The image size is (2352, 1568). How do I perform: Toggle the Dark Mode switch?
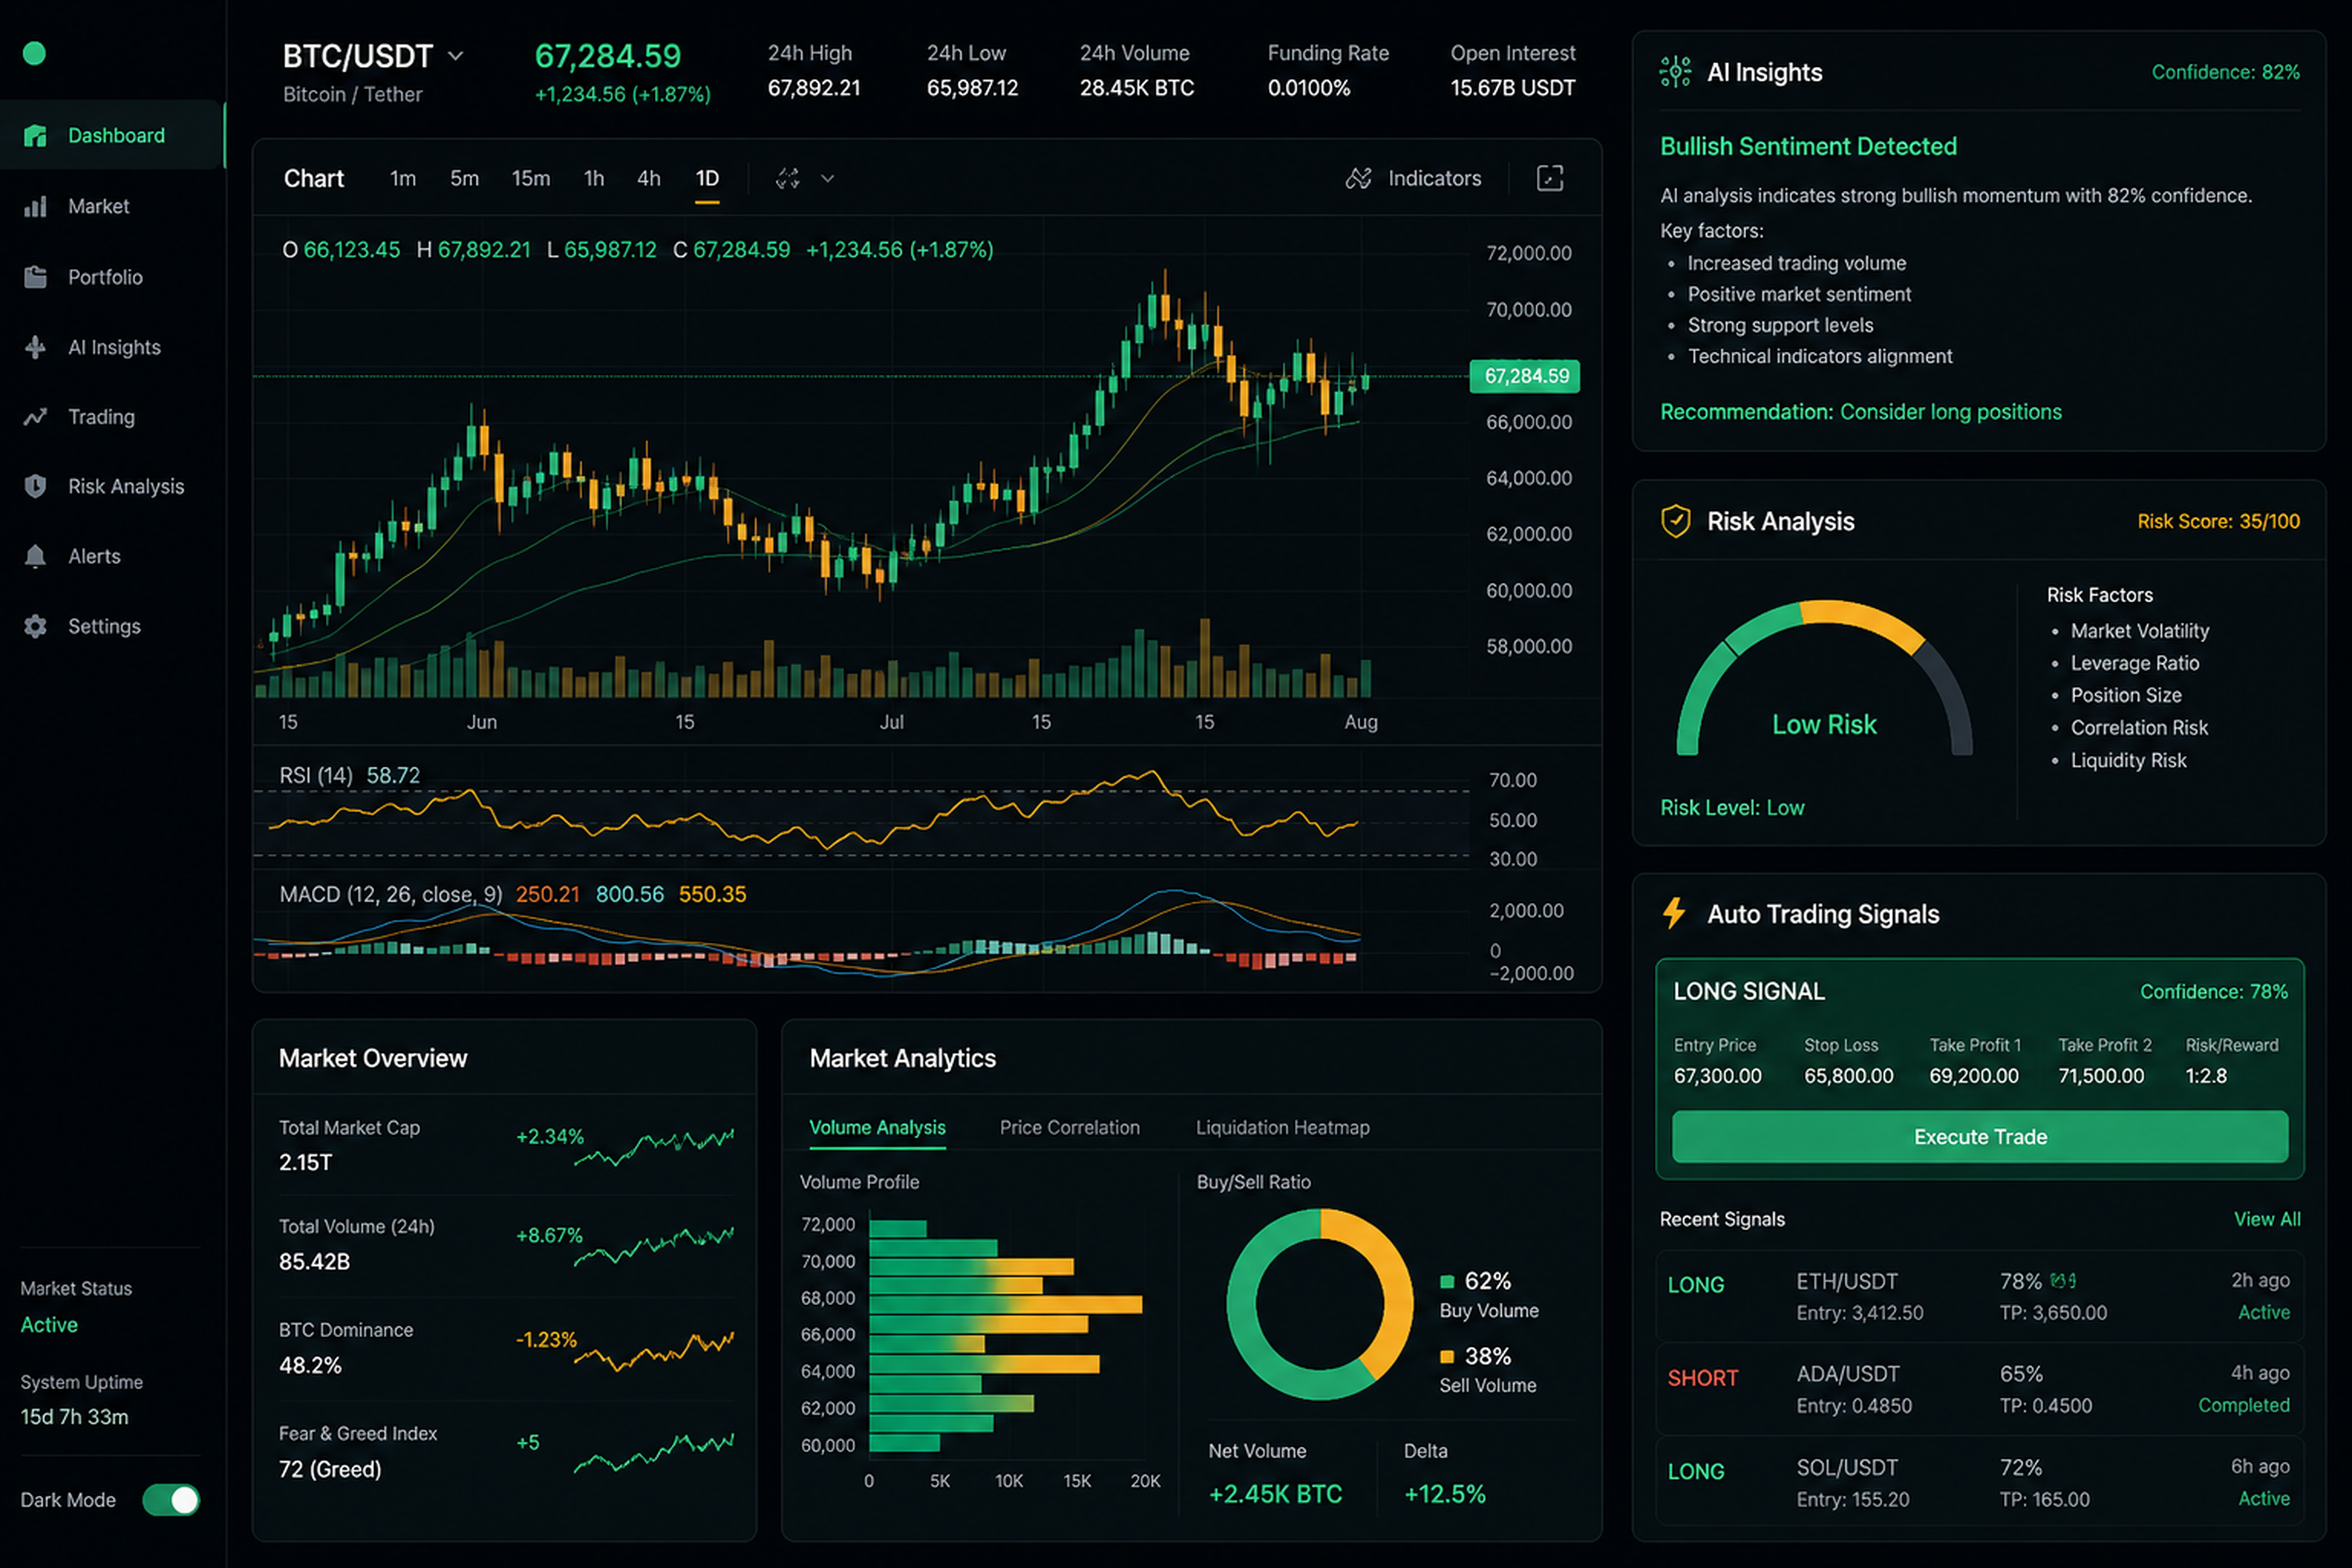[x=171, y=1500]
